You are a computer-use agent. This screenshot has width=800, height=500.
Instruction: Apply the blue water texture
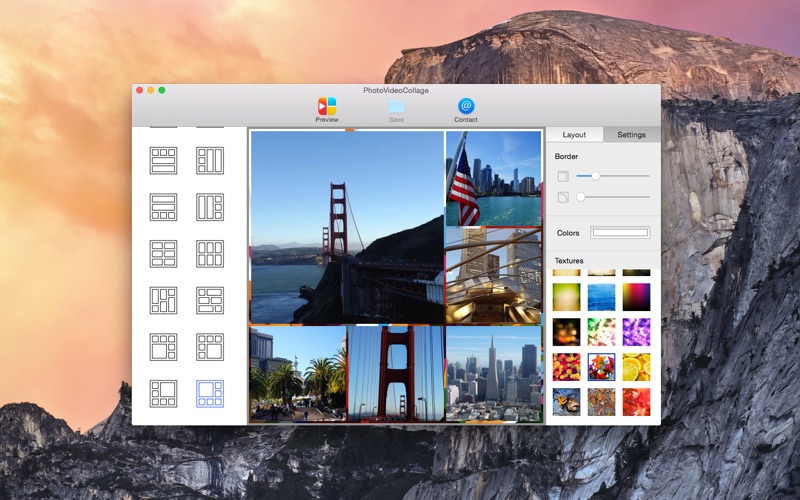pyautogui.click(x=601, y=297)
